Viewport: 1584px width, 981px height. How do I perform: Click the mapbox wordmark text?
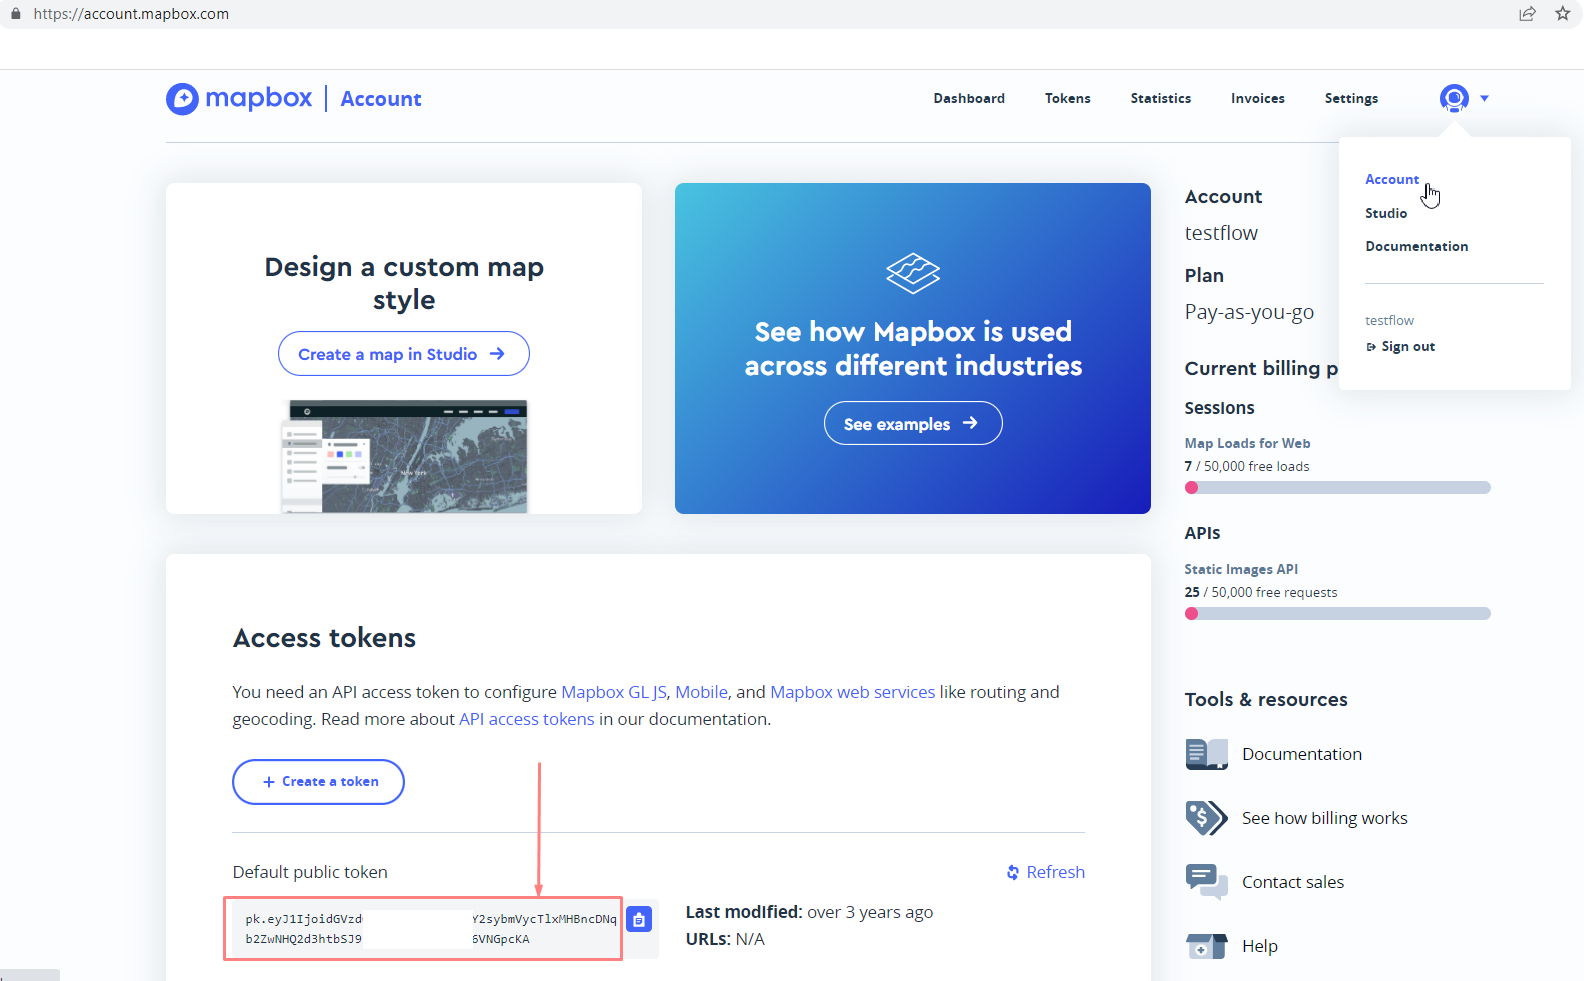pyautogui.click(x=258, y=98)
